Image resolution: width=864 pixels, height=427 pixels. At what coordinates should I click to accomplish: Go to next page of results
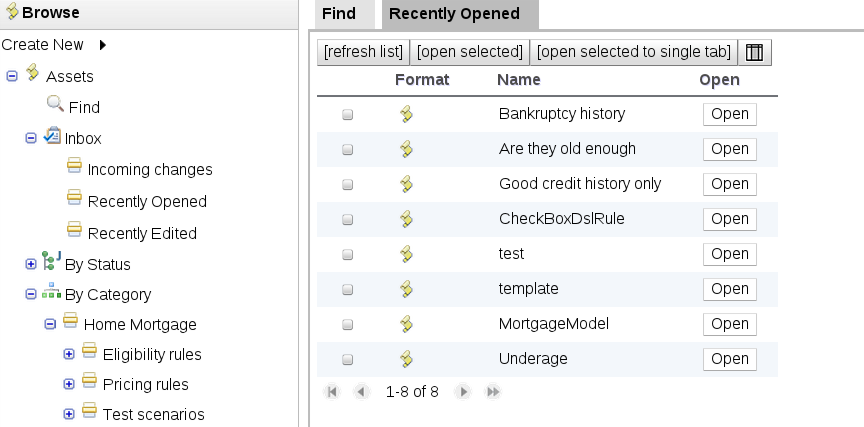[462, 392]
